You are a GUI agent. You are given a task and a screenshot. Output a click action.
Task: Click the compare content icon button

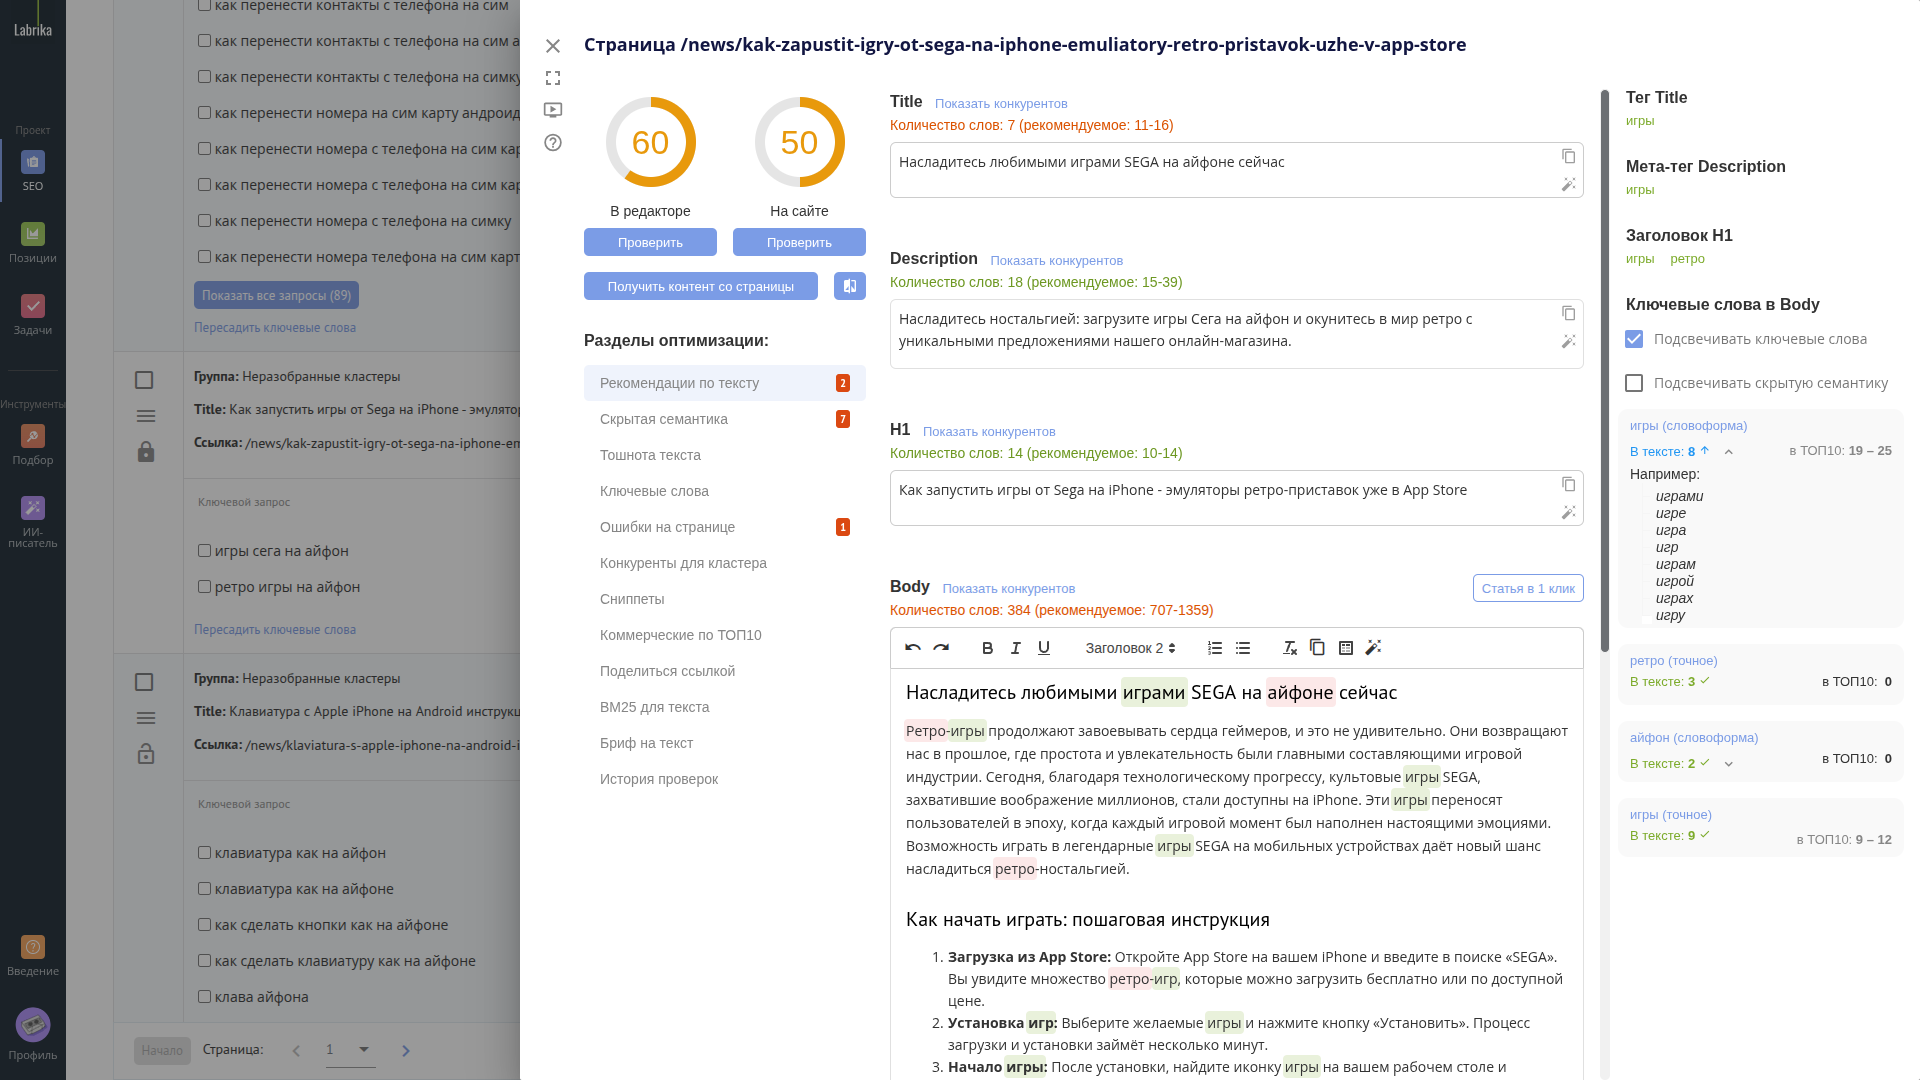pos(850,286)
